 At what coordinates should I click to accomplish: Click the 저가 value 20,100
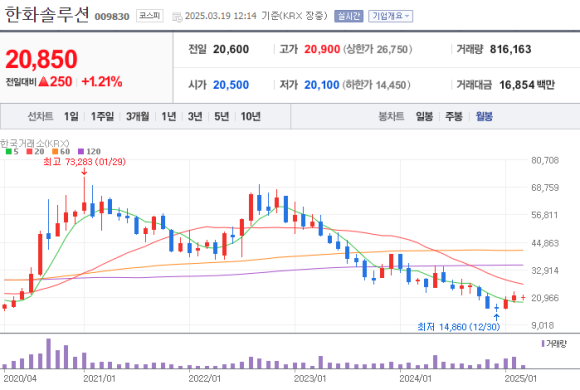coord(321,85)
